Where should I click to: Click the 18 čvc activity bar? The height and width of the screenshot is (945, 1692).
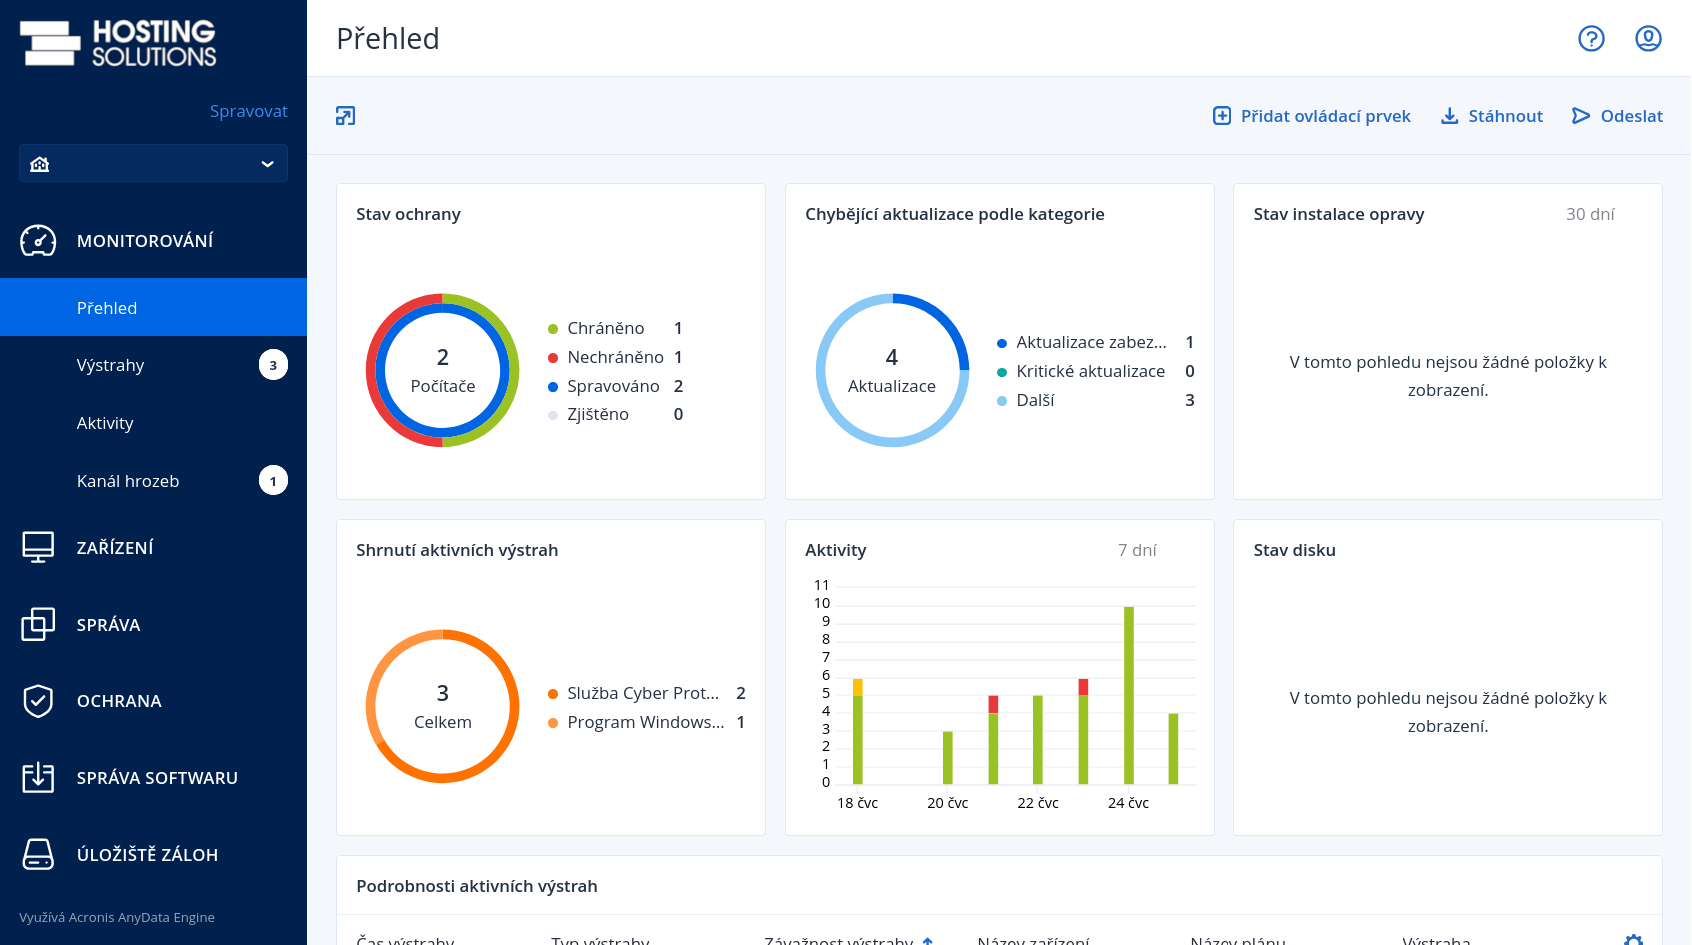858,732
